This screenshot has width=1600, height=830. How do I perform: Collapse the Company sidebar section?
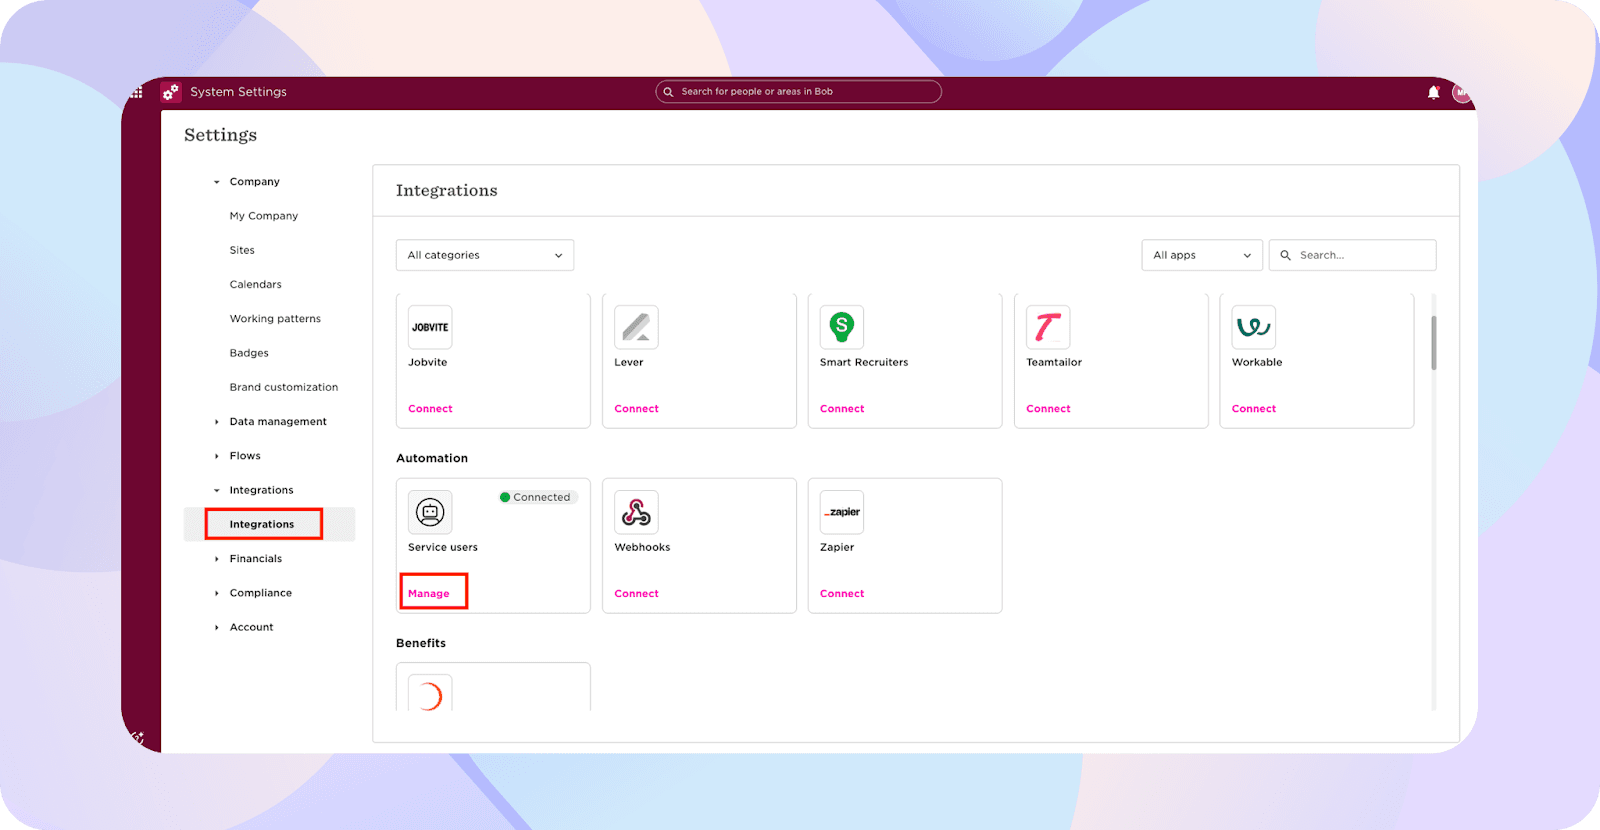click(254, 182)
